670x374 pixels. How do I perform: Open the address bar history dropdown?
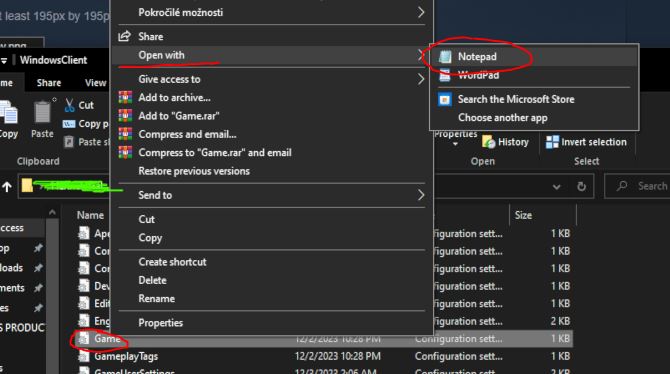pyautogui.click(x=556, y=187)
